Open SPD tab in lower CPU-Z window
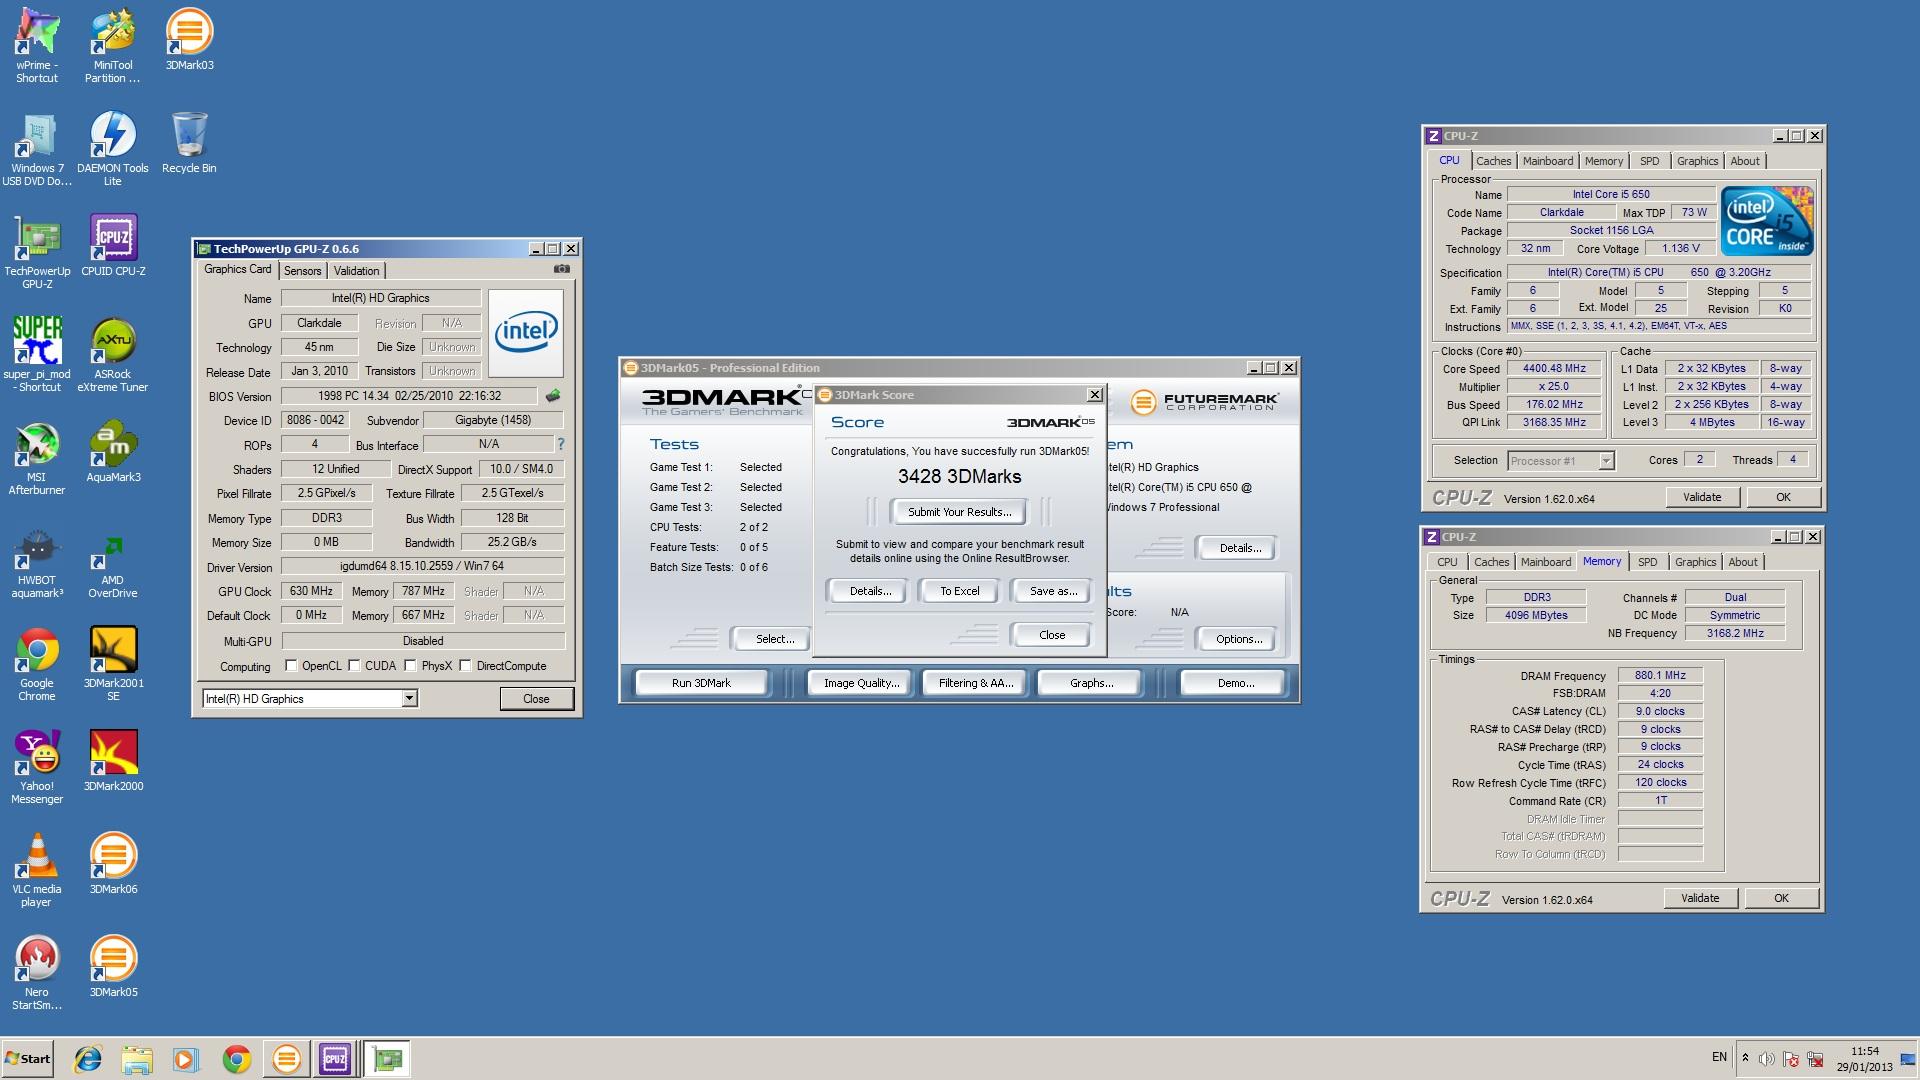Viewport: 1920px width, 1080px height. pos(1647,562)
